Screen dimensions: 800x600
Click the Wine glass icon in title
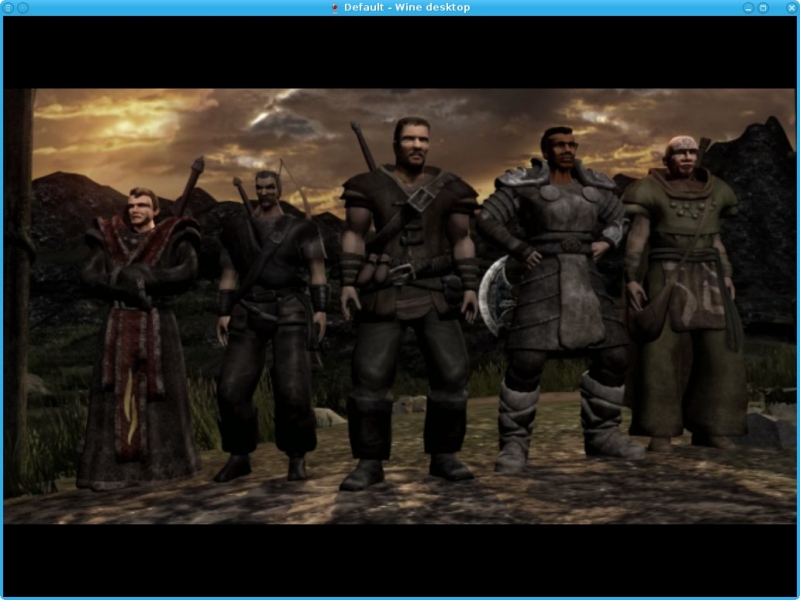pyautogui.click(x=334, y=8)
